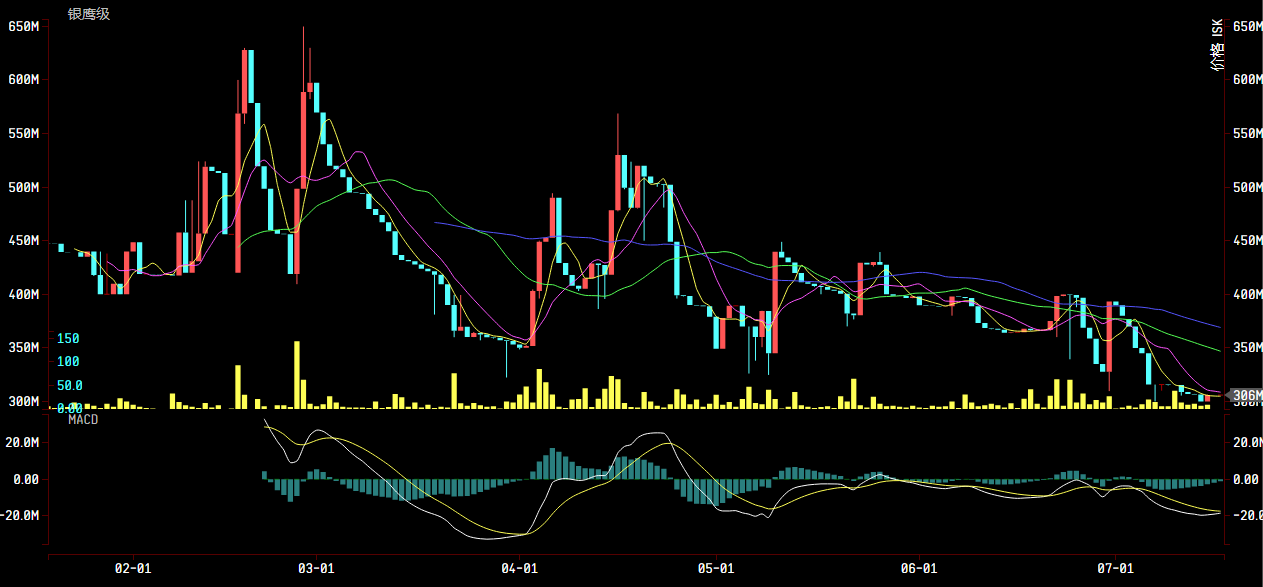Click the 306M current price tag
Viewport: 1263px width, 587px height.
(x=1245, y=396)
